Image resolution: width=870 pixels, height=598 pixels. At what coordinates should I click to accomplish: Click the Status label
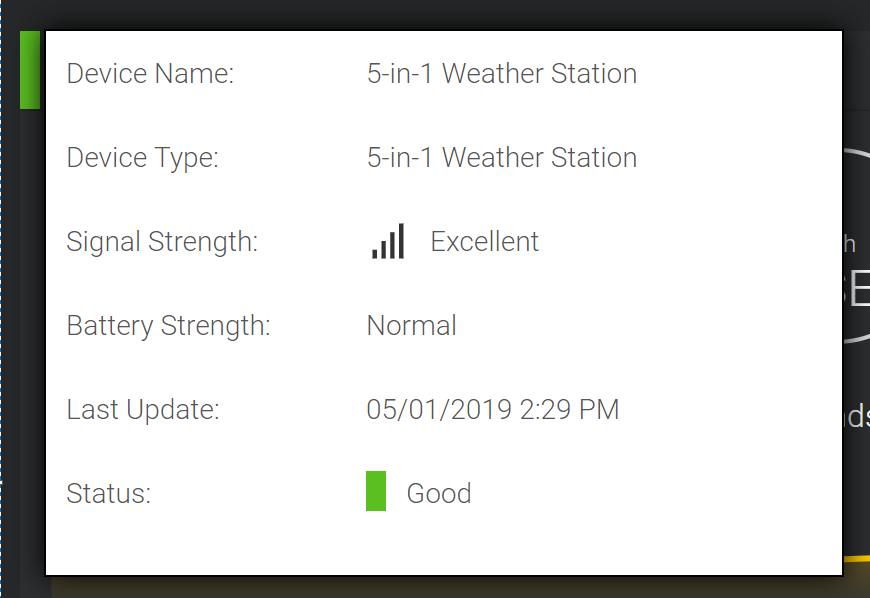(109, 494)
